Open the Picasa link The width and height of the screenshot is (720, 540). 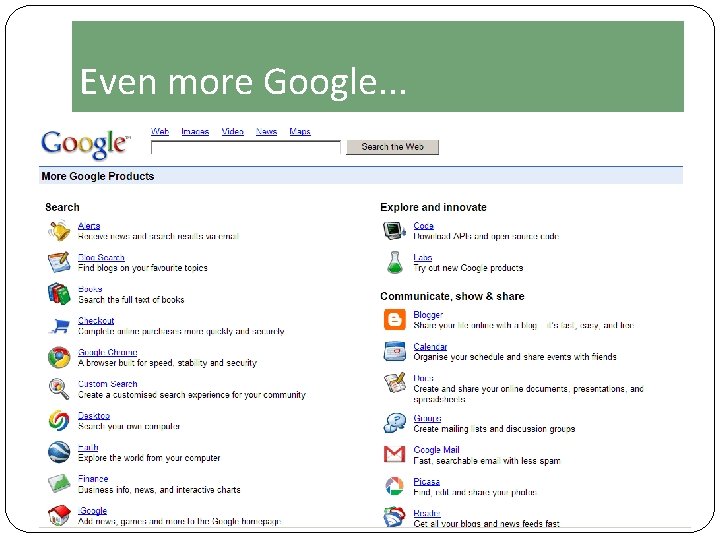click(x=427, y=481)
